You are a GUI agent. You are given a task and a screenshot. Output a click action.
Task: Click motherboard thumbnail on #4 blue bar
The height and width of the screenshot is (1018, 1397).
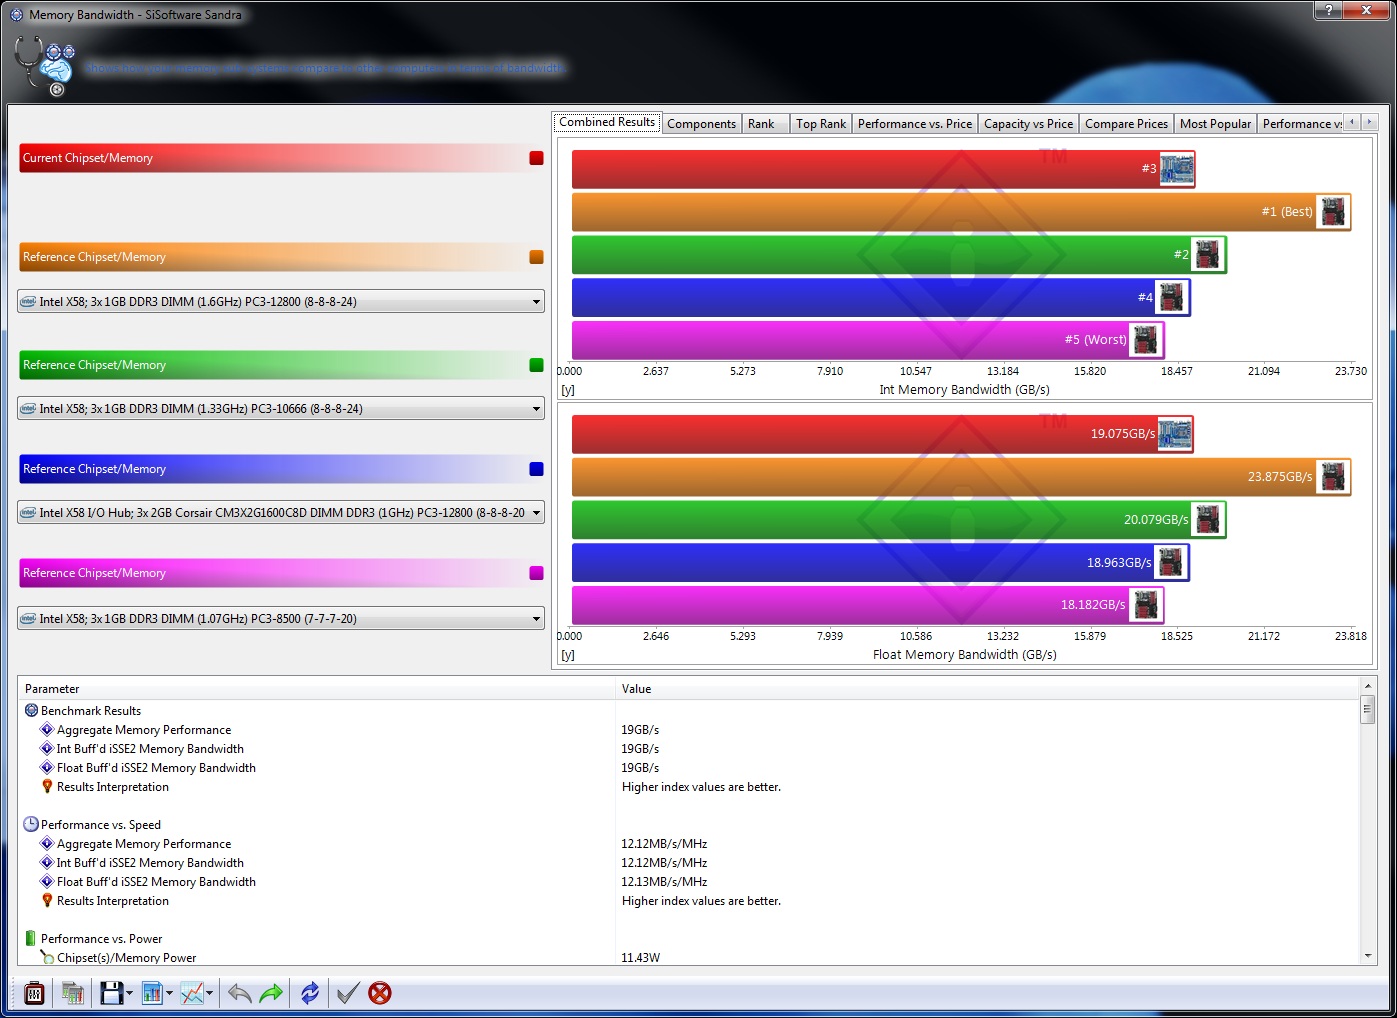(1171, 297)
